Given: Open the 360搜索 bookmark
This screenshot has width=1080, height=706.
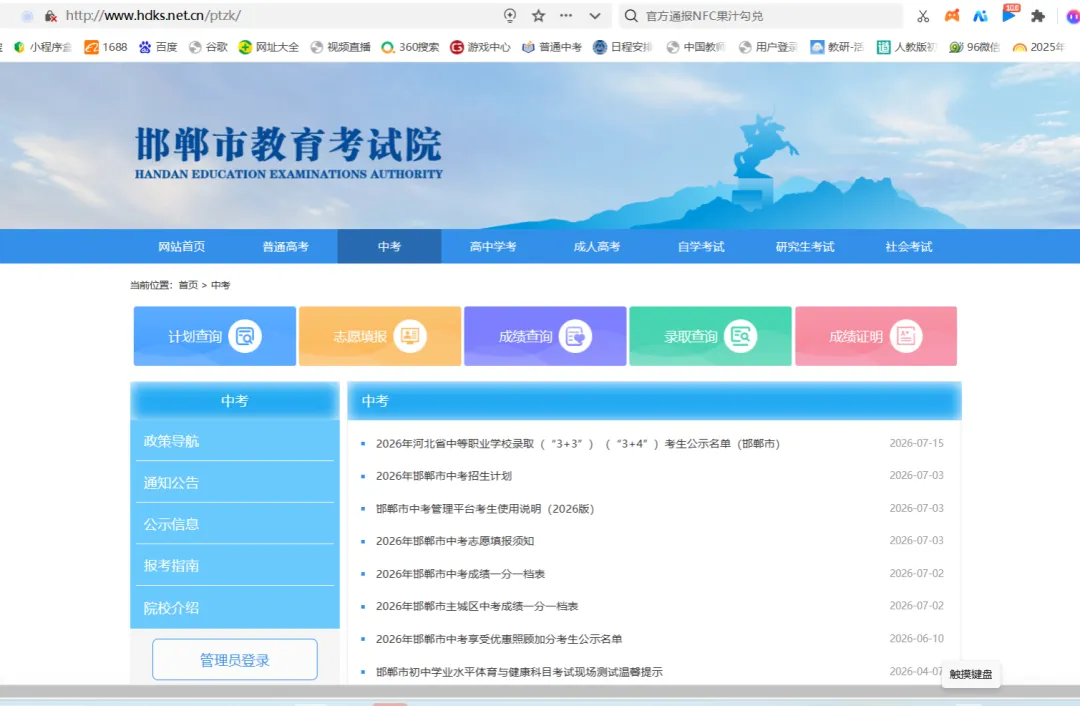Looking at the screenshot, I should pos(411,47).
